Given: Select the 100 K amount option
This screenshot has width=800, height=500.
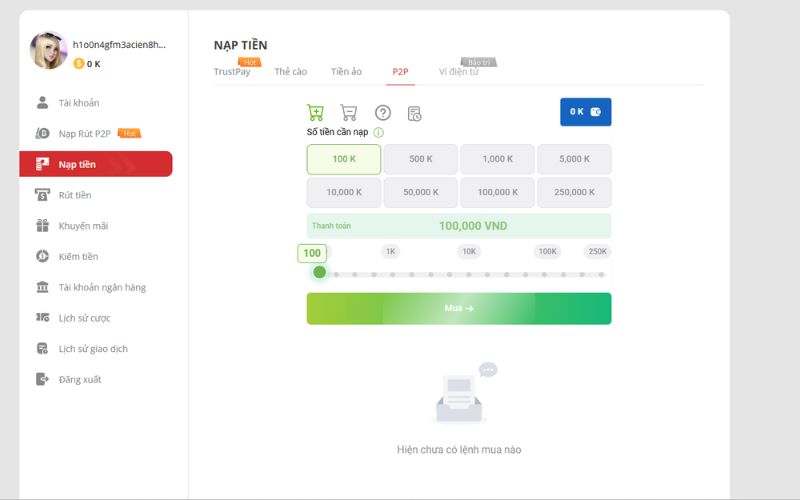Looking at the screenshot, I should click(x=344, y=159).
